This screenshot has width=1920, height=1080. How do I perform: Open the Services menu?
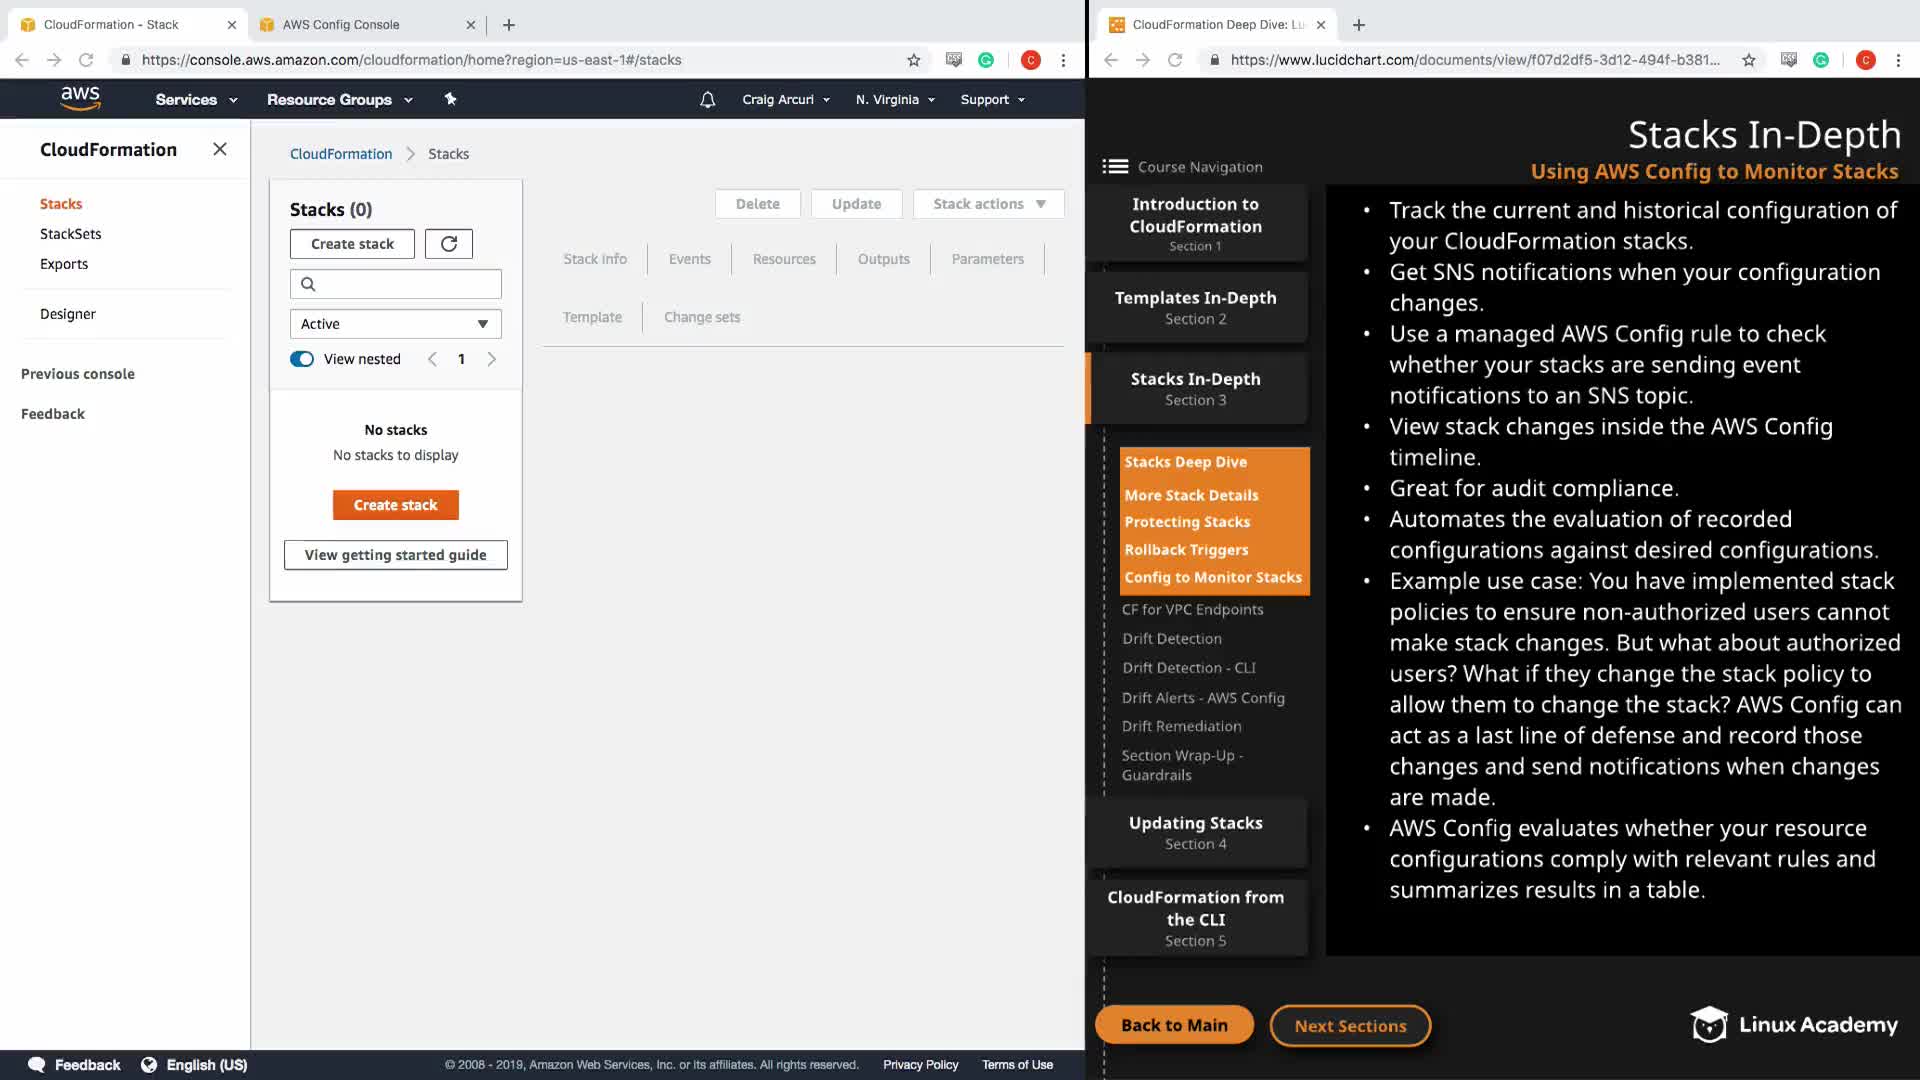pyautogui.click(x=196, y=100)
